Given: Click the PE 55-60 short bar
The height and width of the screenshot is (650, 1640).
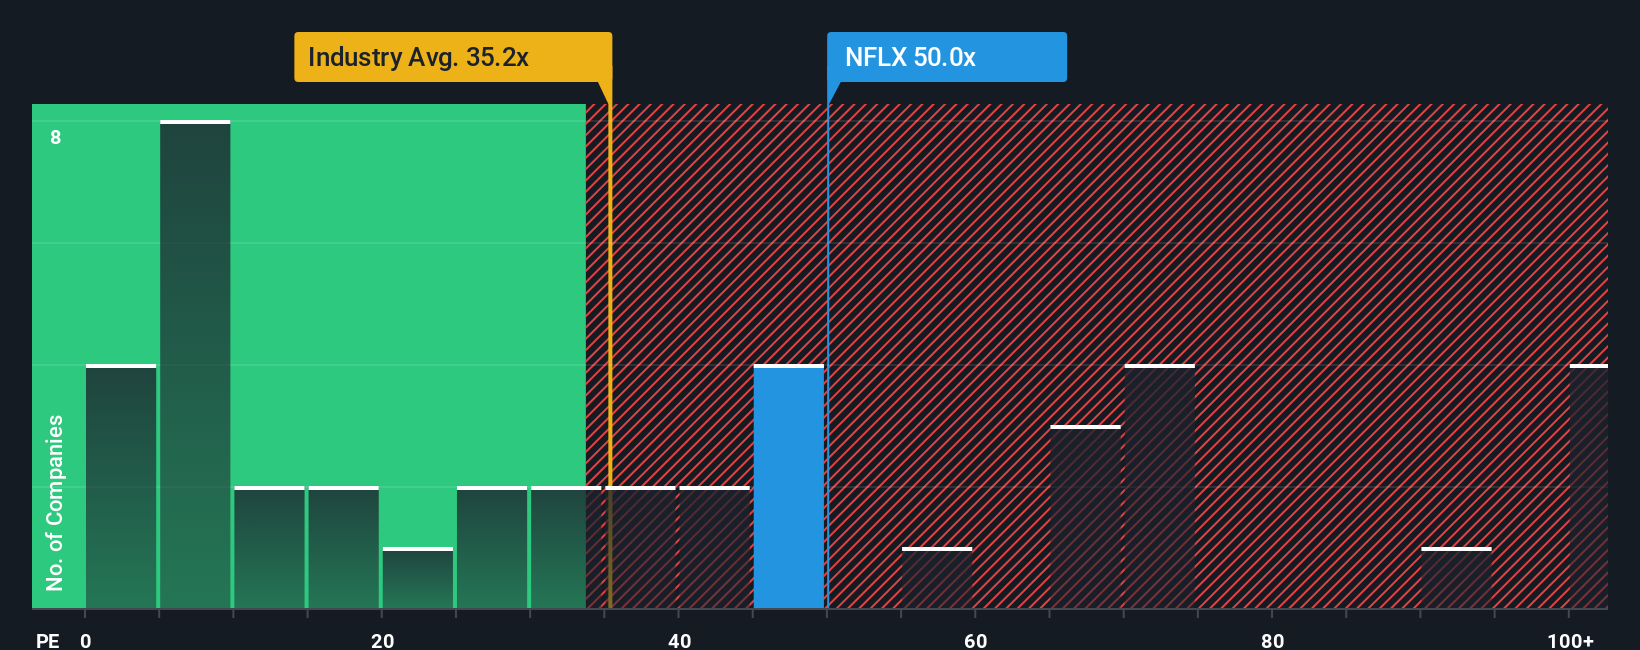Looking at the screenshot, I should coord(937,578).
